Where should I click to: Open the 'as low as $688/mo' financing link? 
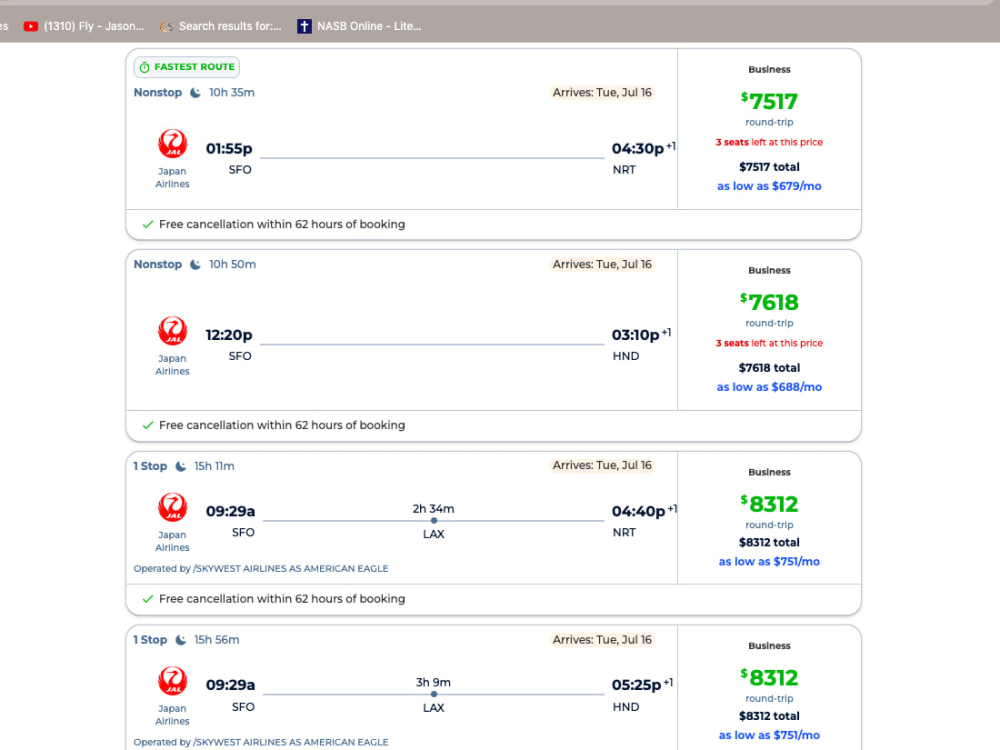point(769,387)
